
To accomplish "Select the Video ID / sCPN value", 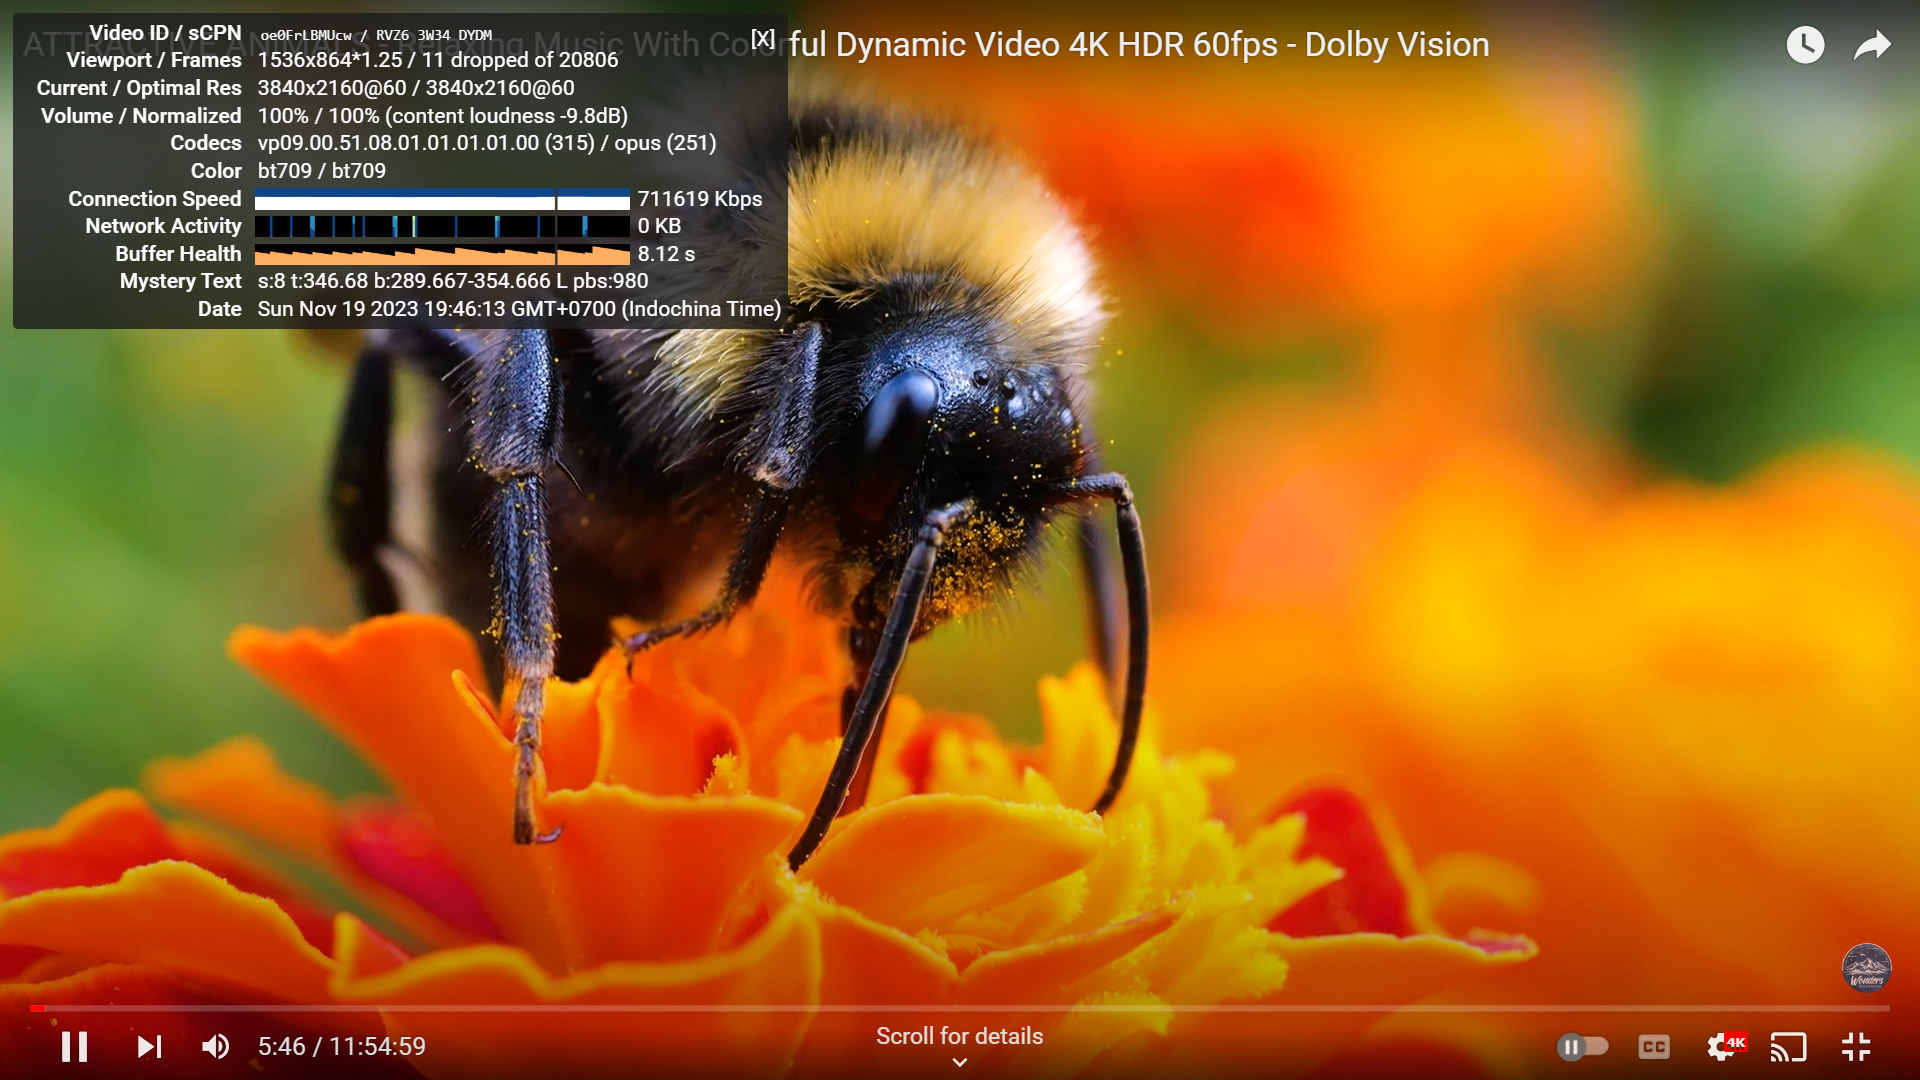I will (376, 35).
